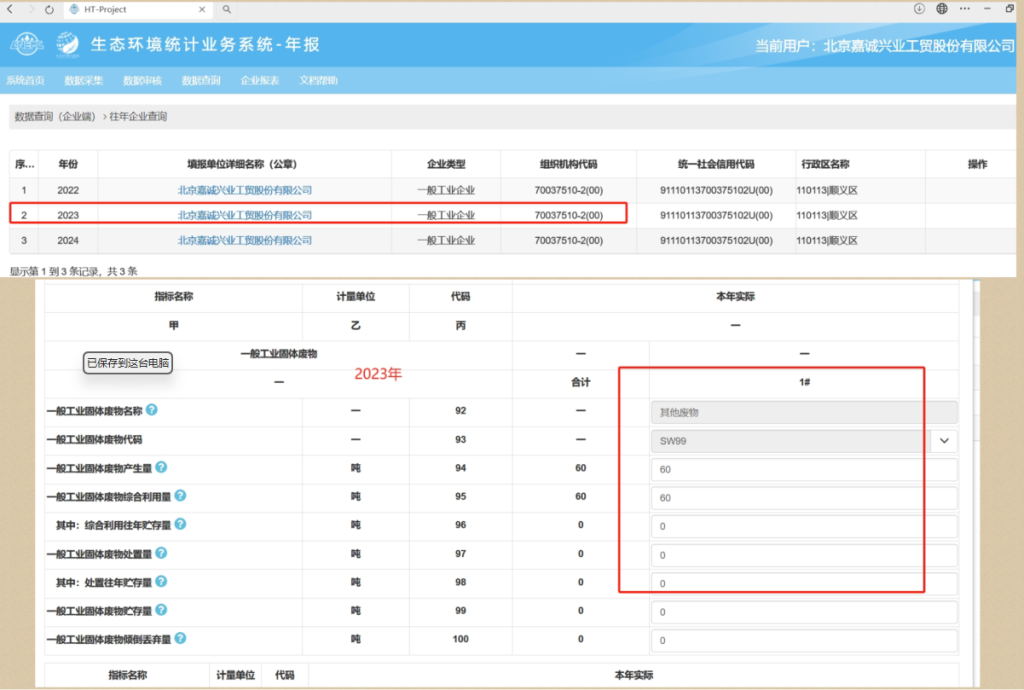This screenshot has width=1024, height=690.
Task: Open help tooltip for 一般工业固体废物综合利用量
Action: [181, 495]
